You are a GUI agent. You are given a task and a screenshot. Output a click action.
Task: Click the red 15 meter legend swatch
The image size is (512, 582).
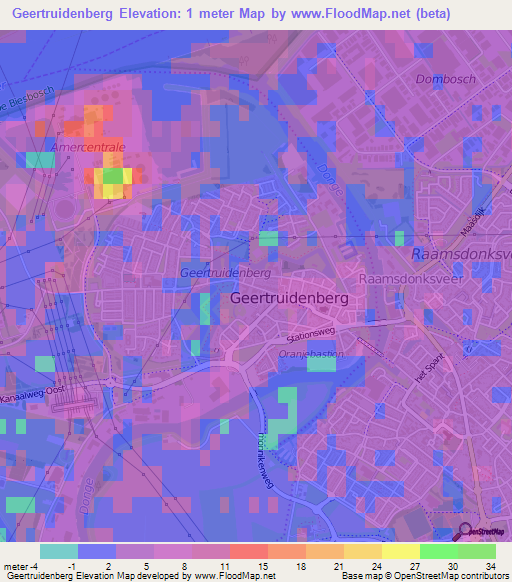(249, 552)
